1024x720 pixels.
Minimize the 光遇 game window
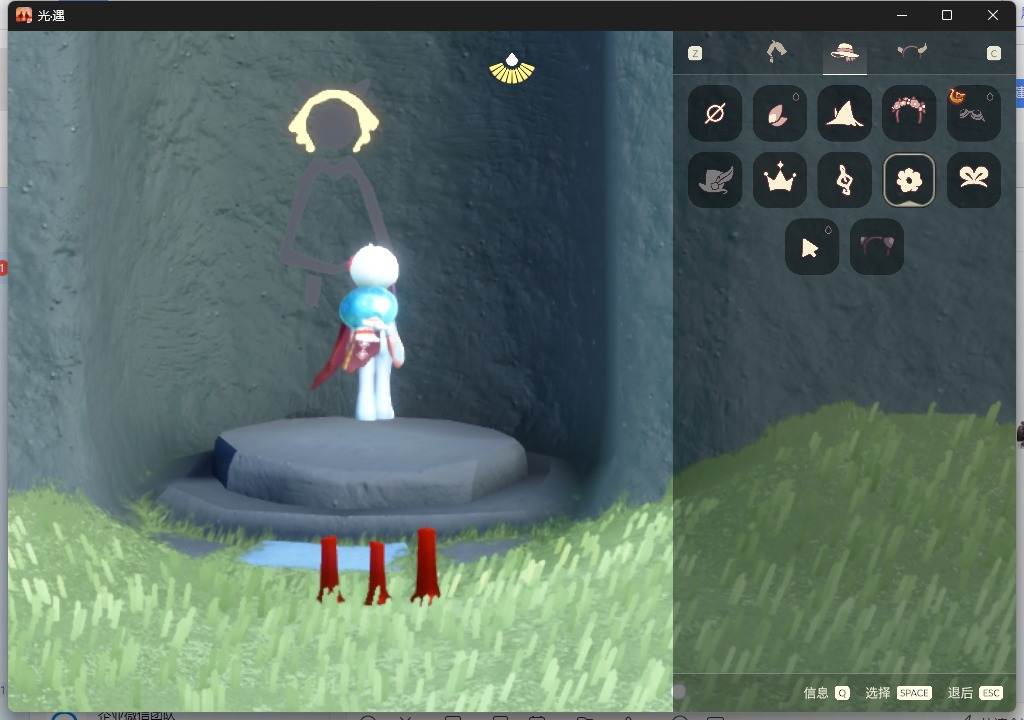coord(902,15)
